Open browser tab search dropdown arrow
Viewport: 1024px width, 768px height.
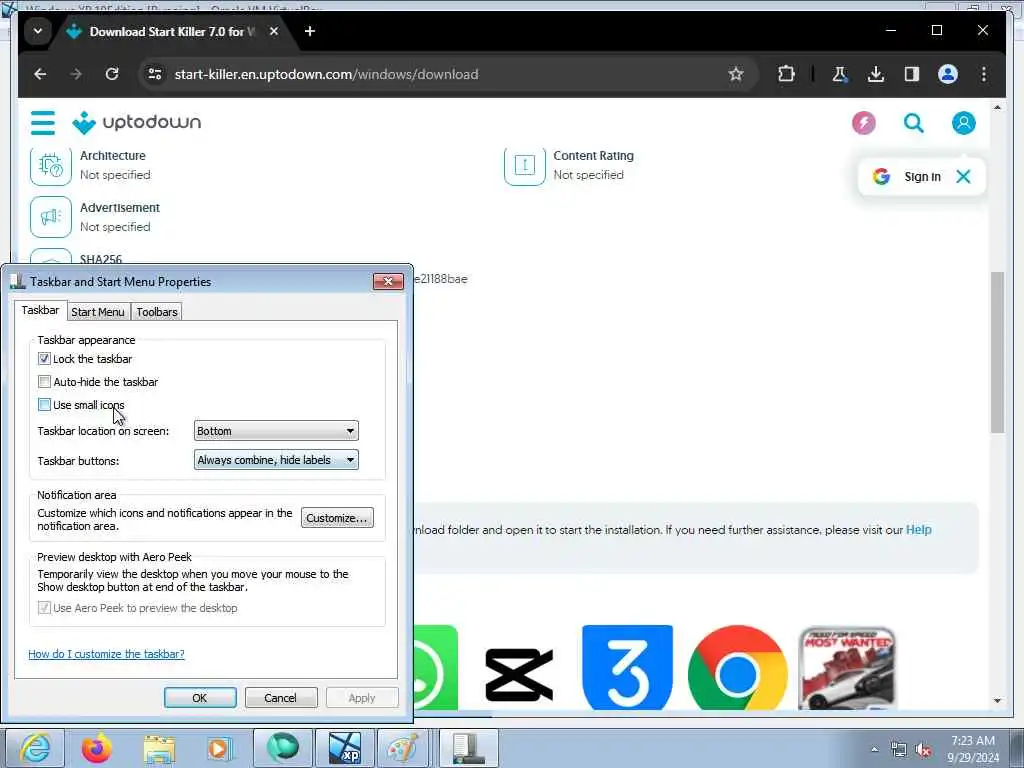tap(38, 31)
